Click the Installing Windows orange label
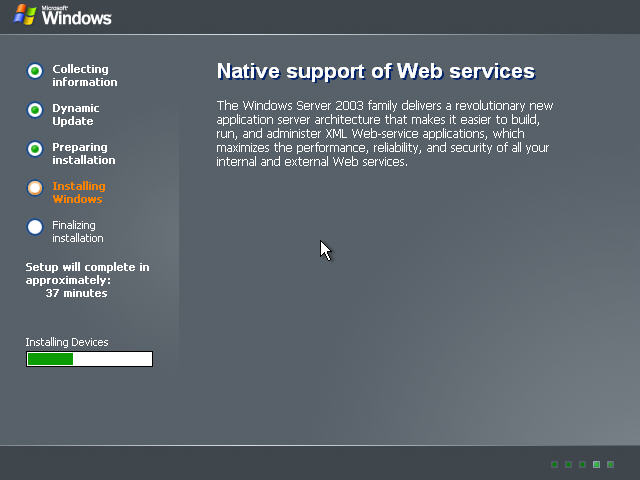 click(79, 193)
